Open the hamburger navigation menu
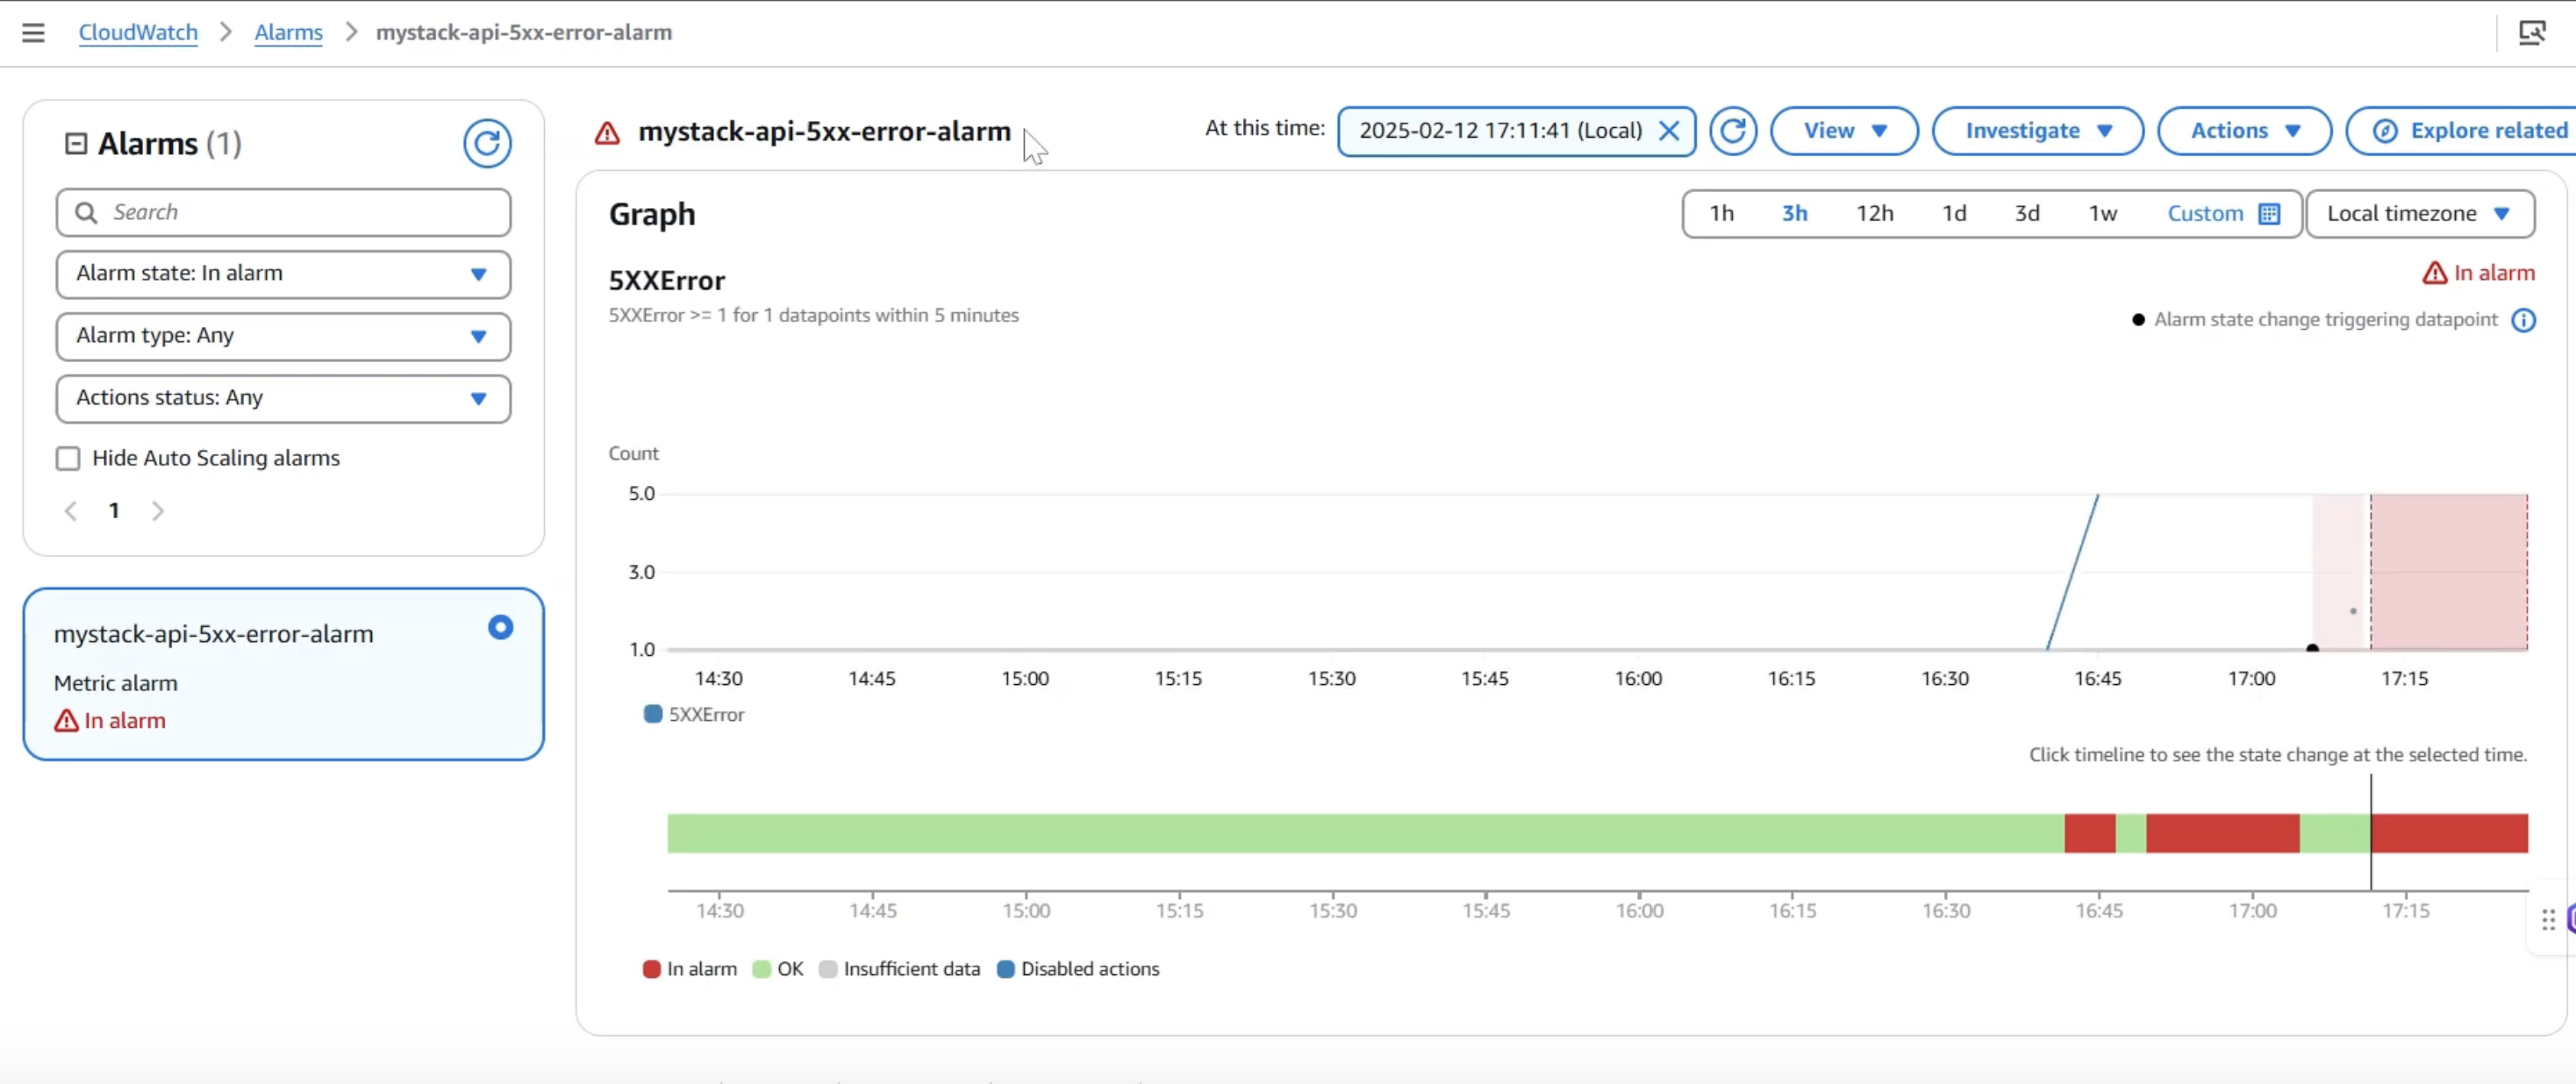The width and height of the screenshot is (2576, 1084). pyautogui.click(x=33, y=32)
